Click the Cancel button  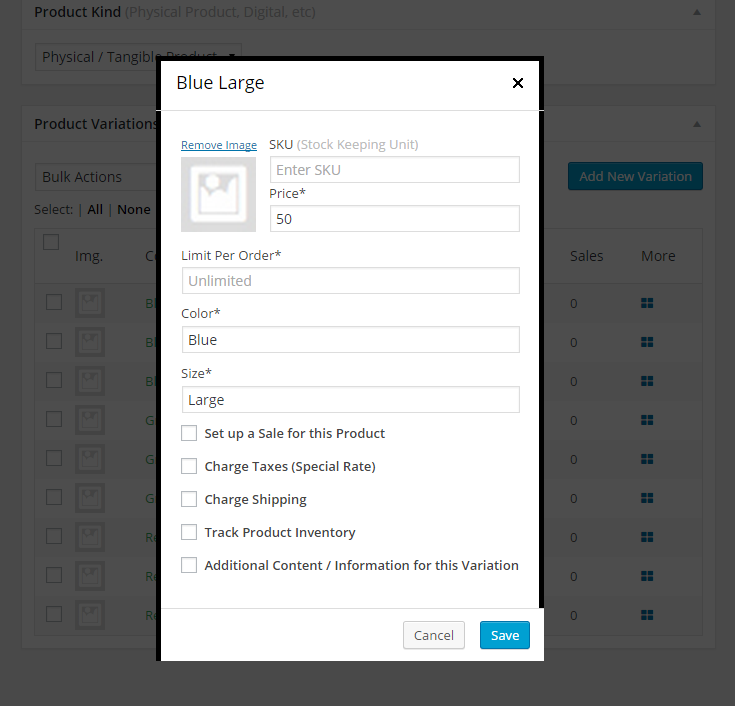(434, 635)
